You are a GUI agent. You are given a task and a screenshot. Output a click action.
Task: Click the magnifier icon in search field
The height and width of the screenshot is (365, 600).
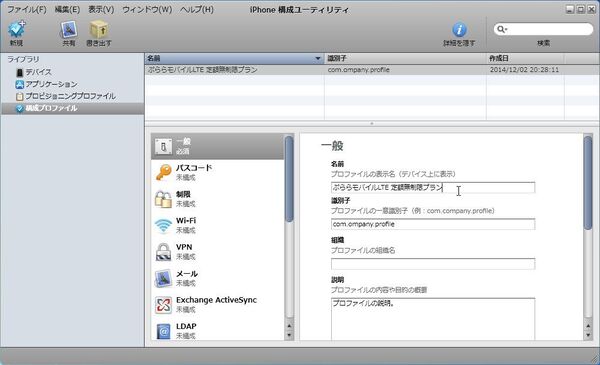pyautogui.click(x=501, y=29)
